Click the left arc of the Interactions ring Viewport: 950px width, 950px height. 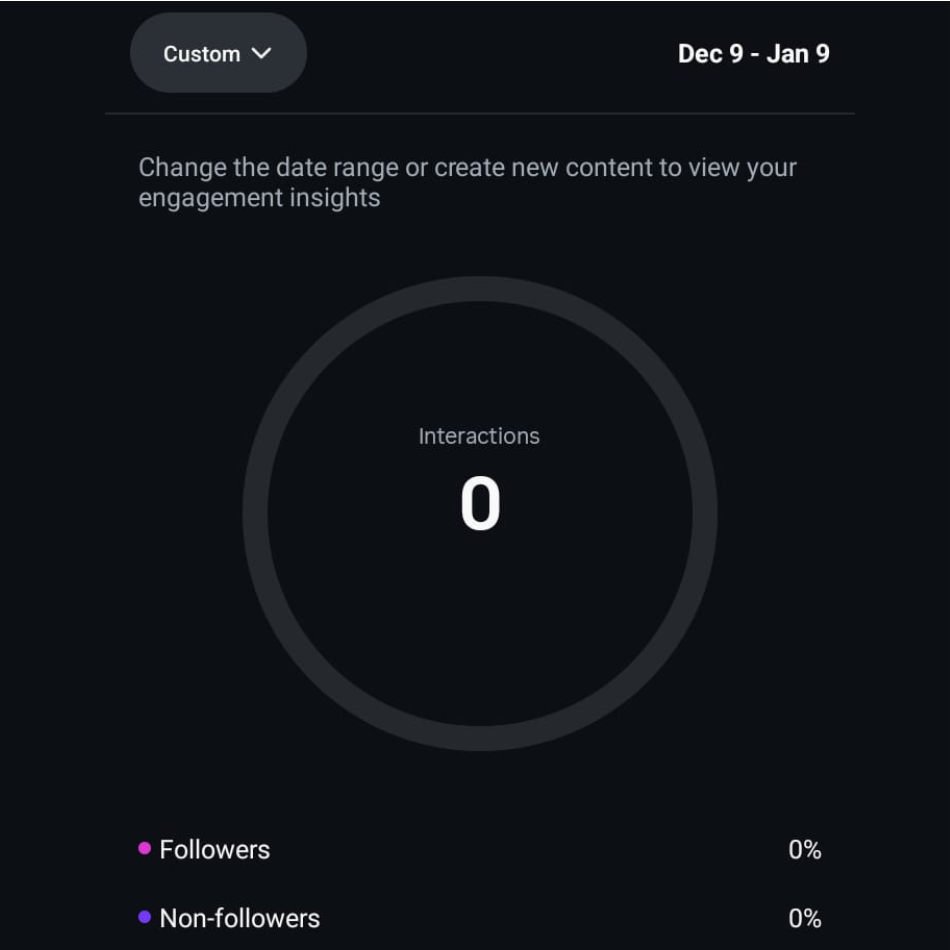(255, 513)
